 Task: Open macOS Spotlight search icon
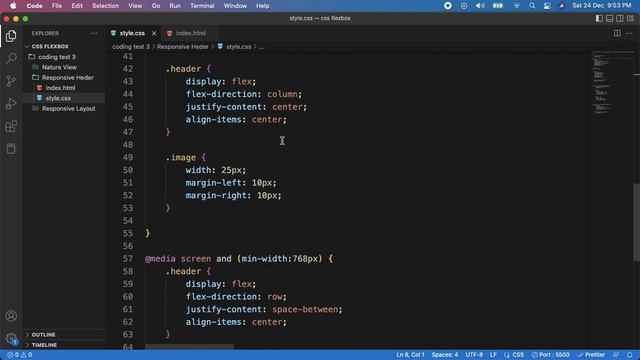point(532,6)
